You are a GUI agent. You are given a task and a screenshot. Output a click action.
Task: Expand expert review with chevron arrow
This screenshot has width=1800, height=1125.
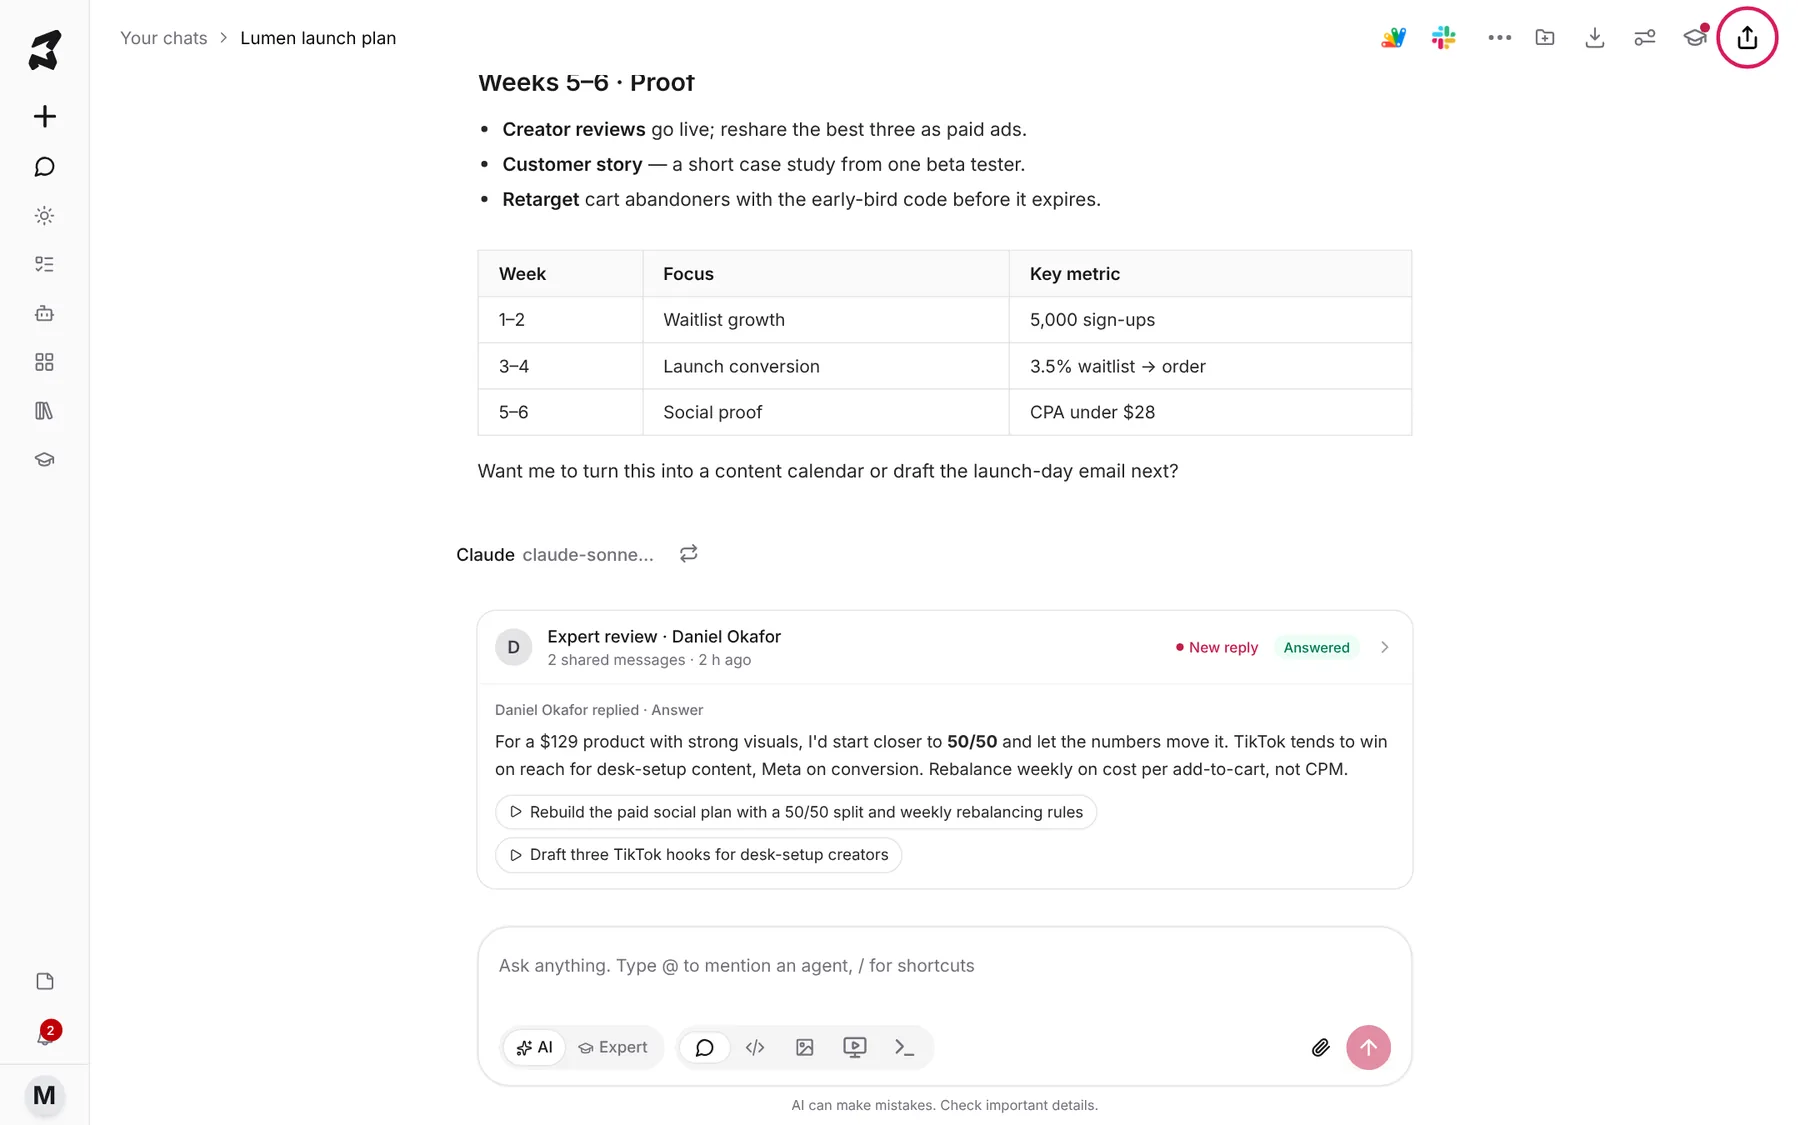(1384, 647)
